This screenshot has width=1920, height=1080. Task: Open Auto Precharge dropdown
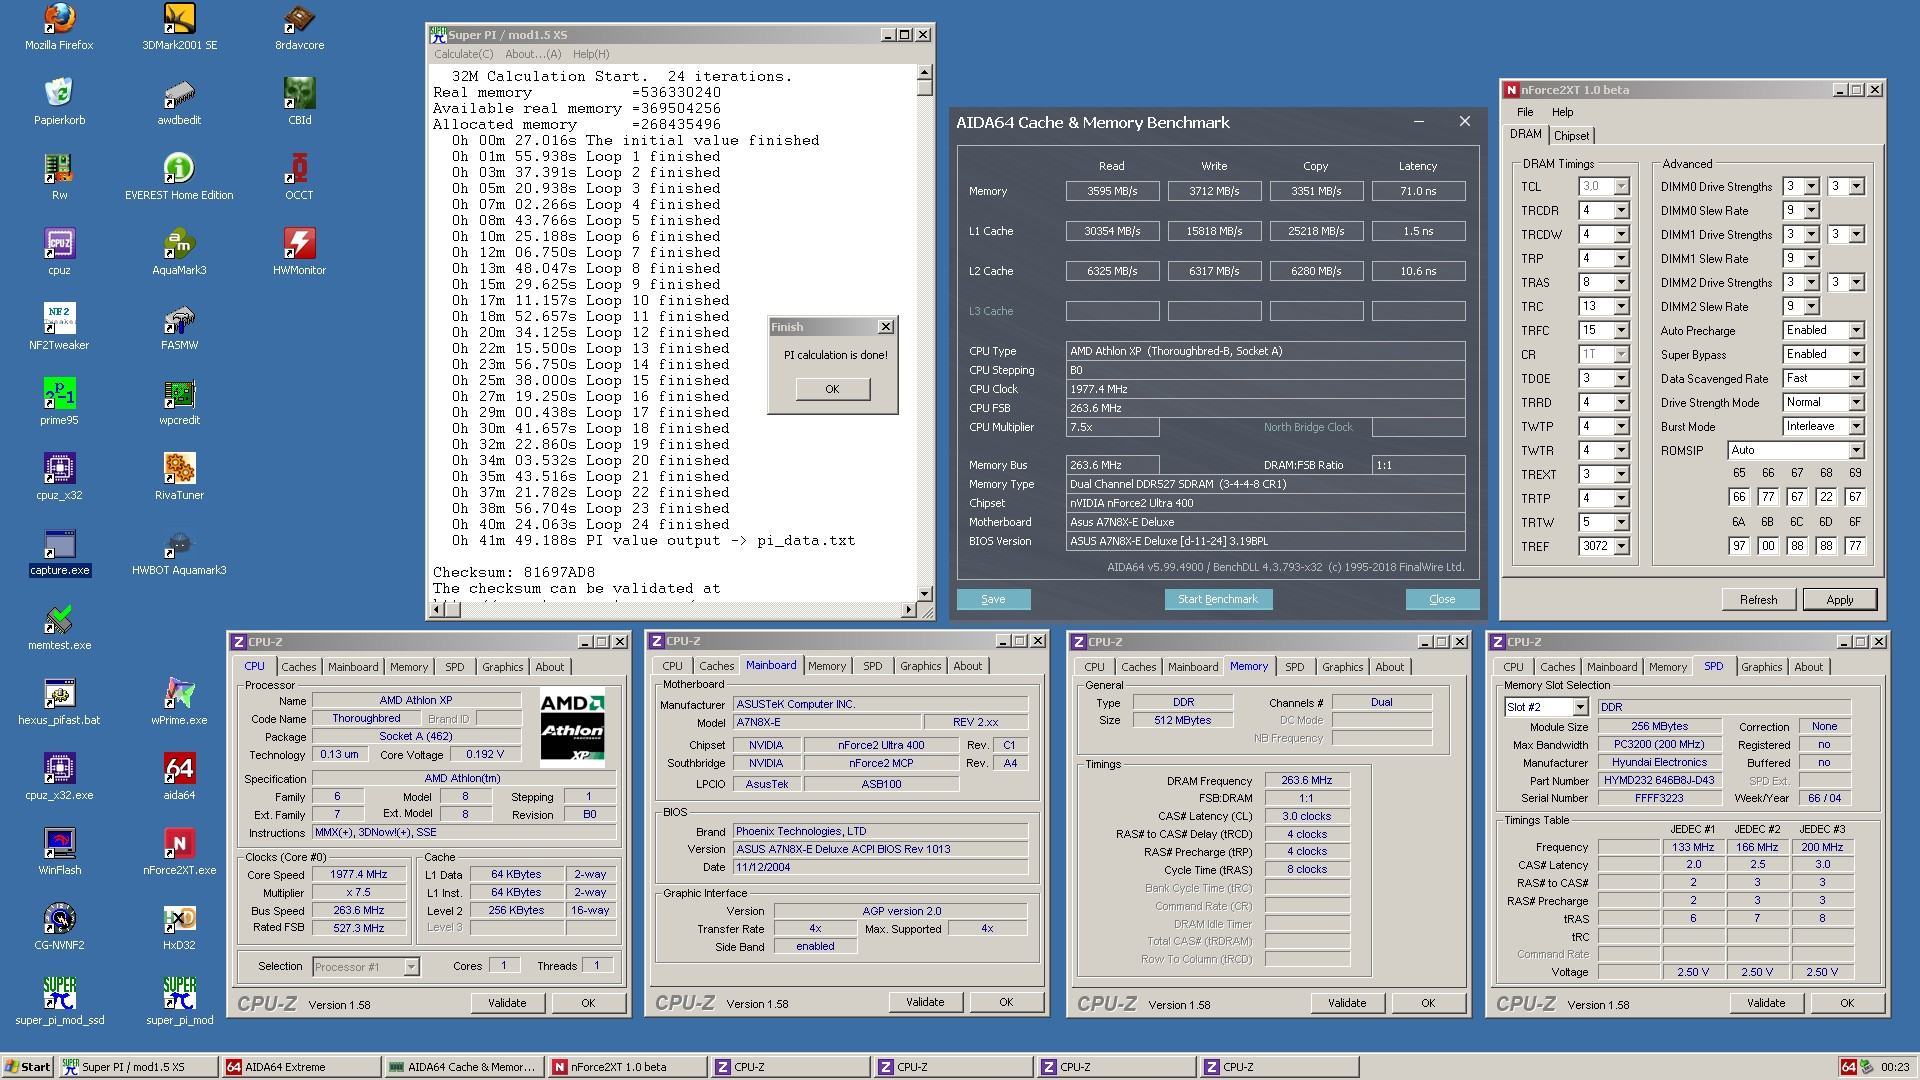1856,330
